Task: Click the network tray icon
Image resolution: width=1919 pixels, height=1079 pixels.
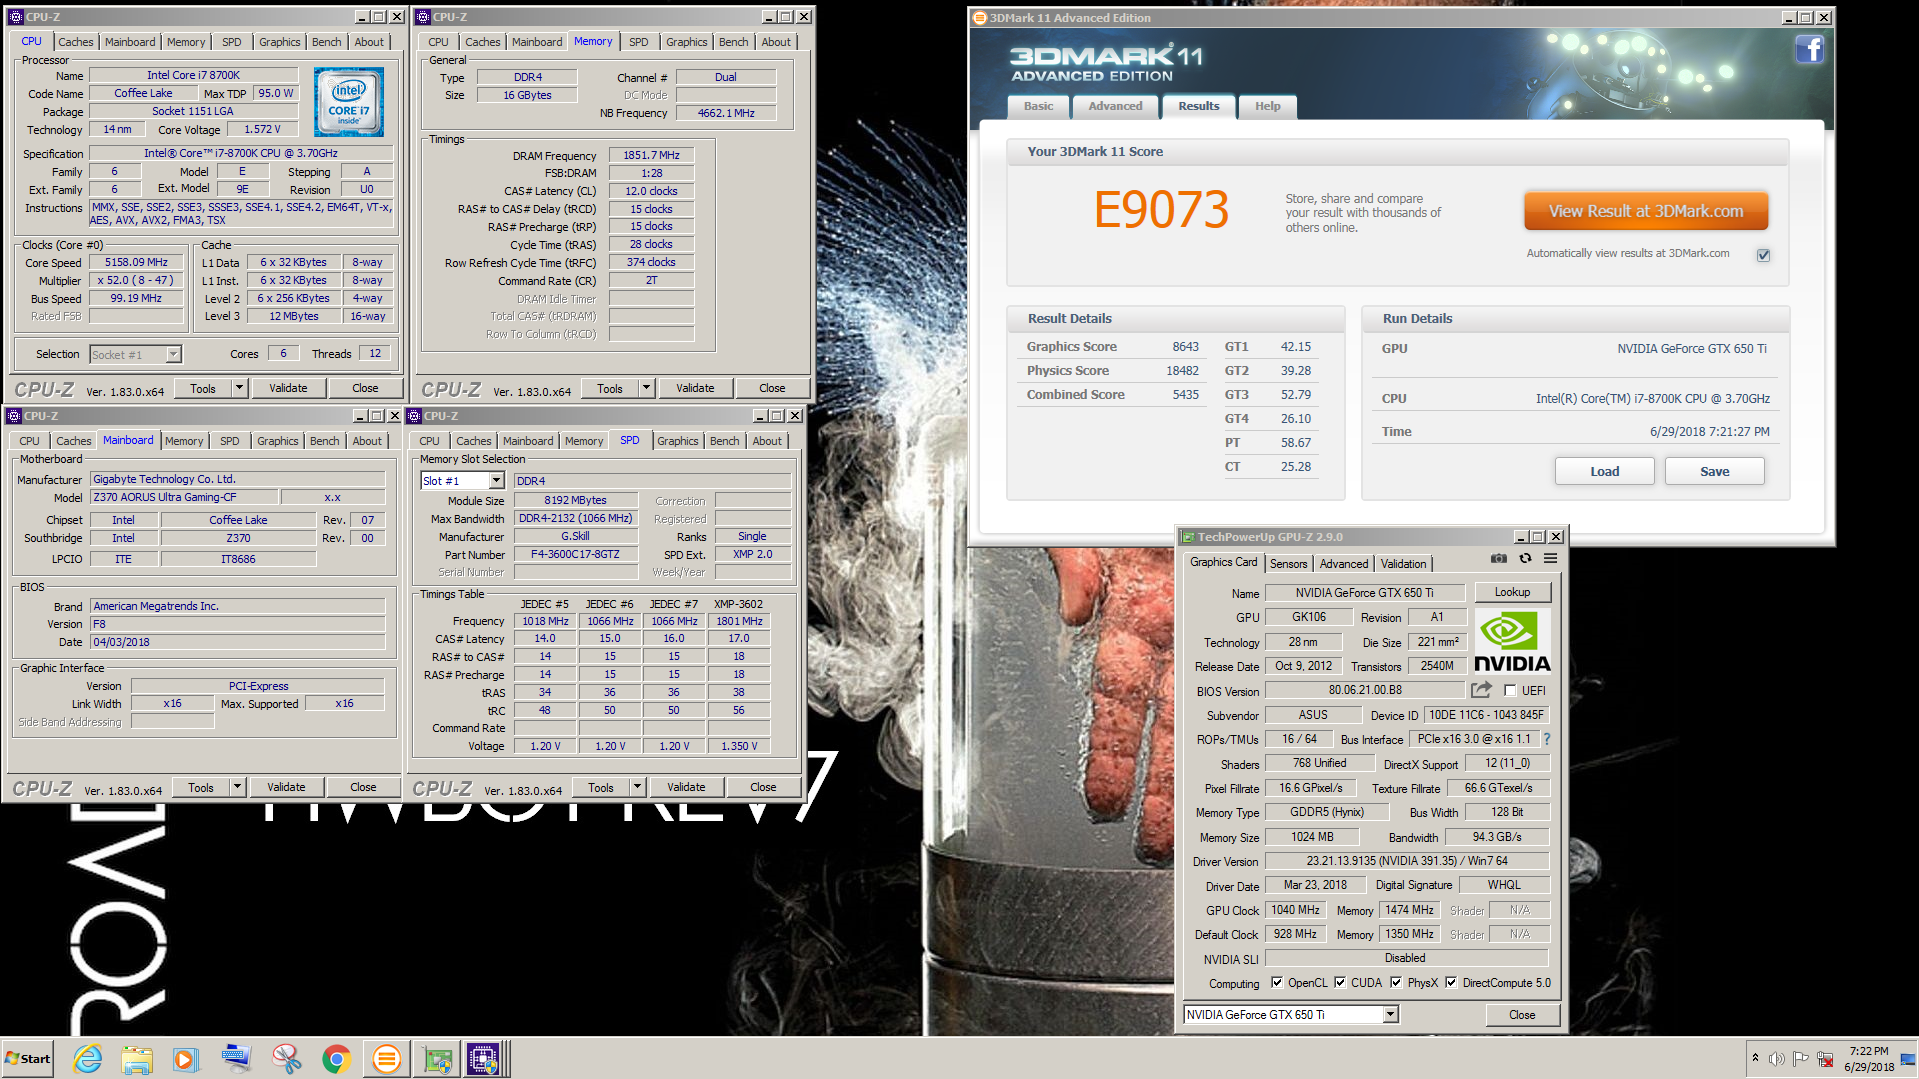Action: click(1825, 1059)
